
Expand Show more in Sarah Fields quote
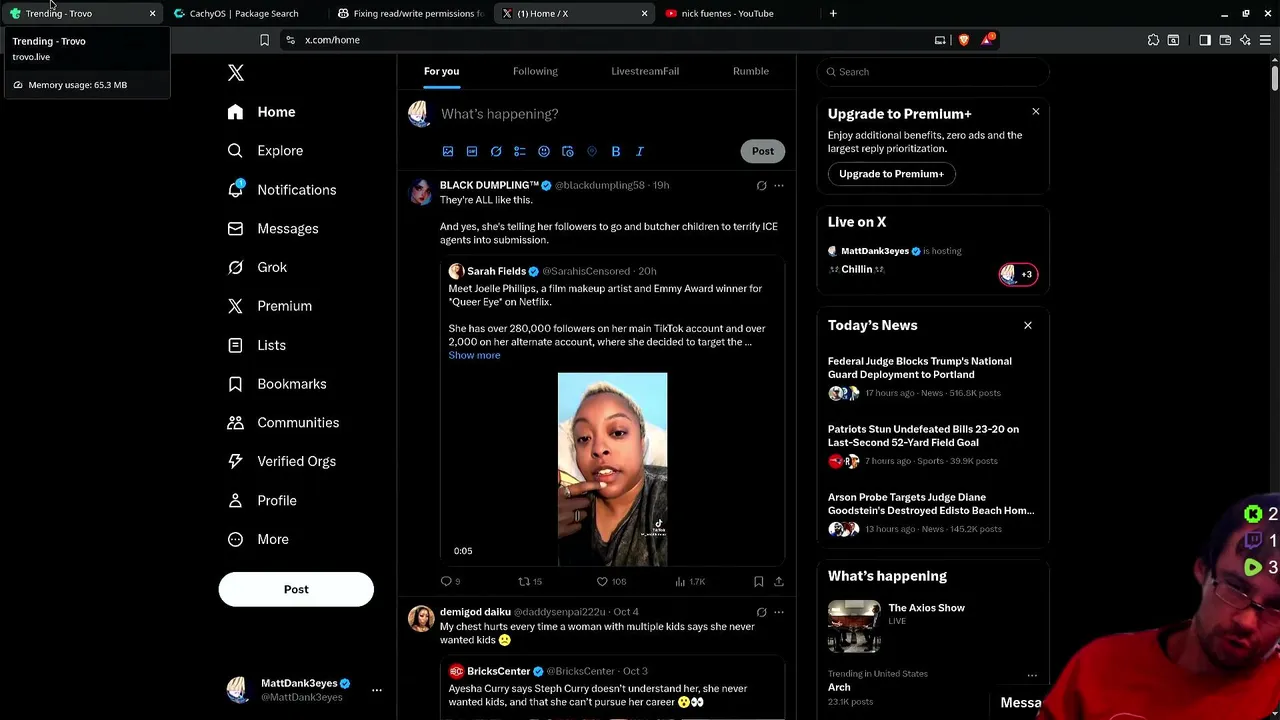coord(474,355)
